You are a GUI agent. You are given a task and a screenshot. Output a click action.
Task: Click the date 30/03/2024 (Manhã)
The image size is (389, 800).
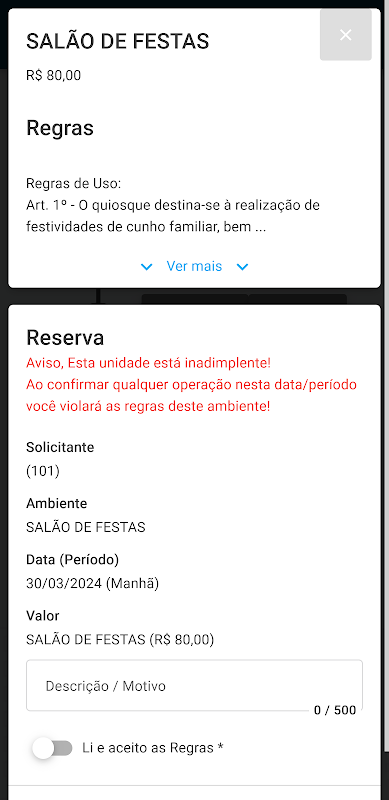click(x=92, y=583)
